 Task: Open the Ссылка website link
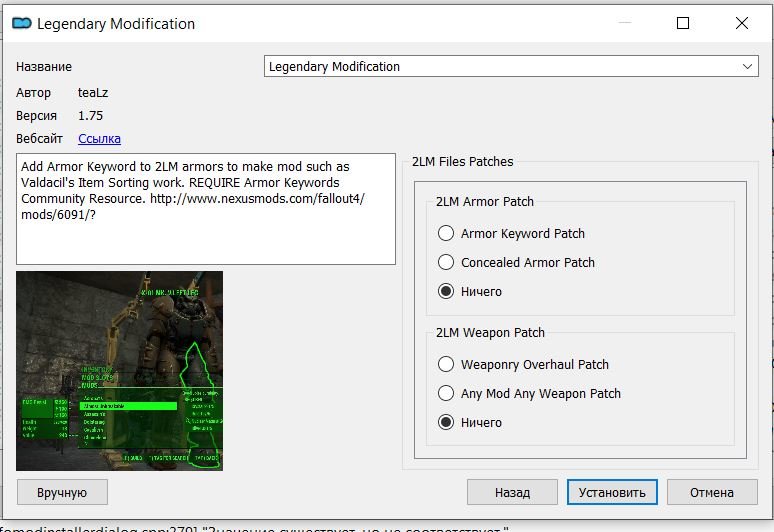coord(99,139)
